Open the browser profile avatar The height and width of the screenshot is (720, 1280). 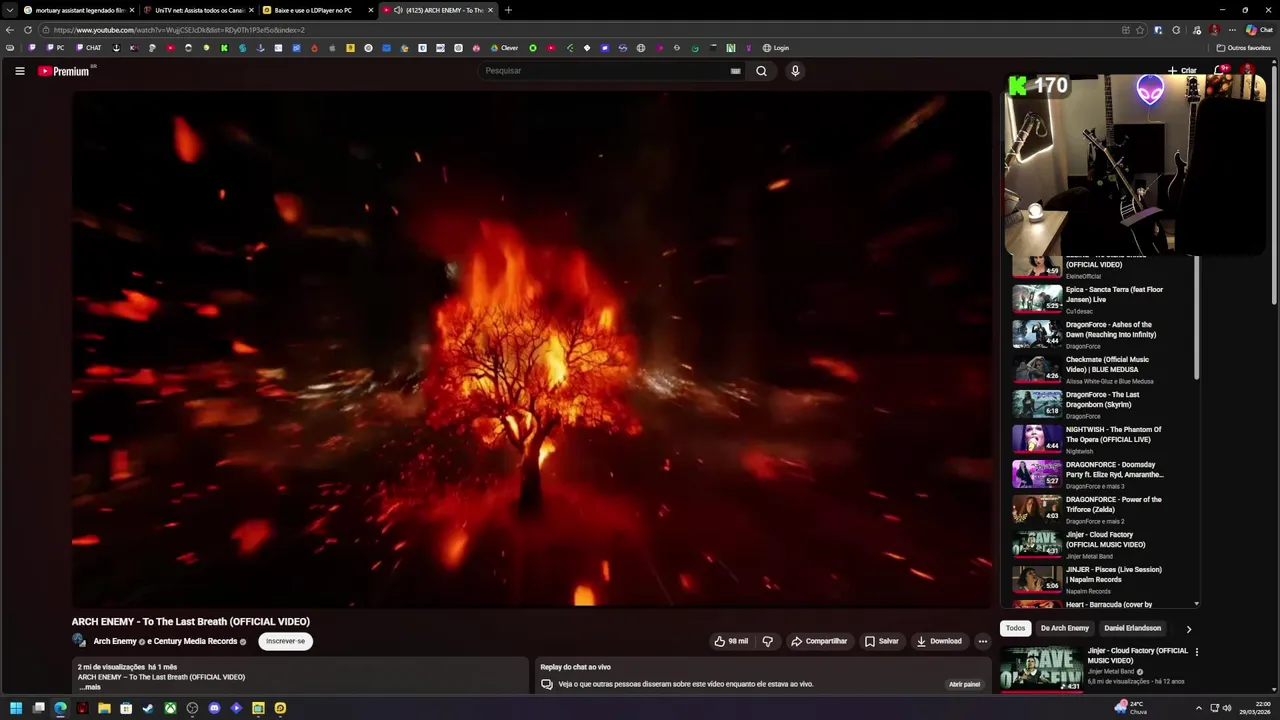click(x=1214, y=30)
